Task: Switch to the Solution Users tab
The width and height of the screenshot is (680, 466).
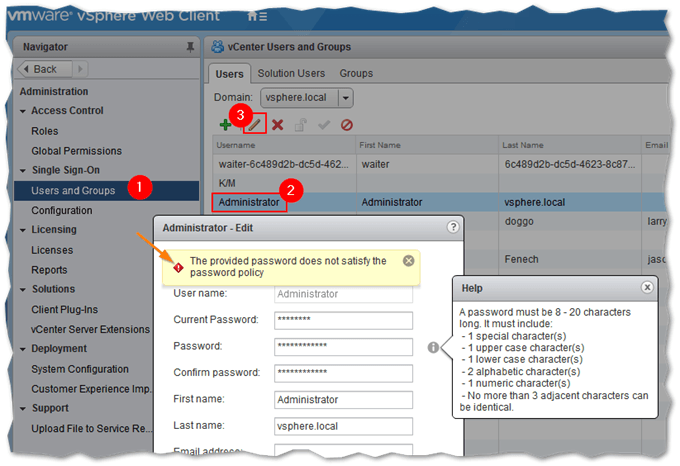Action: click(291, 73)
